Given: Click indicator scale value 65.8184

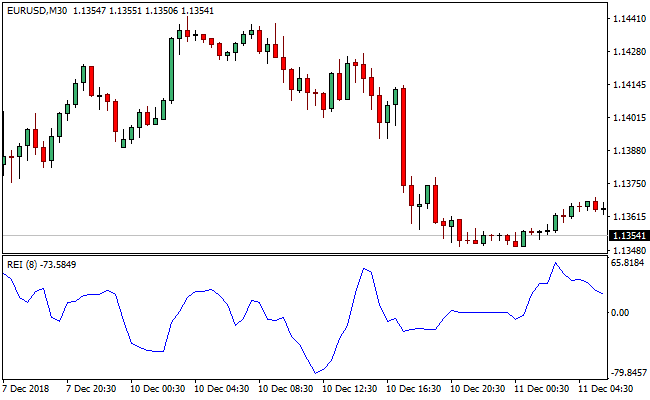Looking at the screenshot, I should pos(628,263).
